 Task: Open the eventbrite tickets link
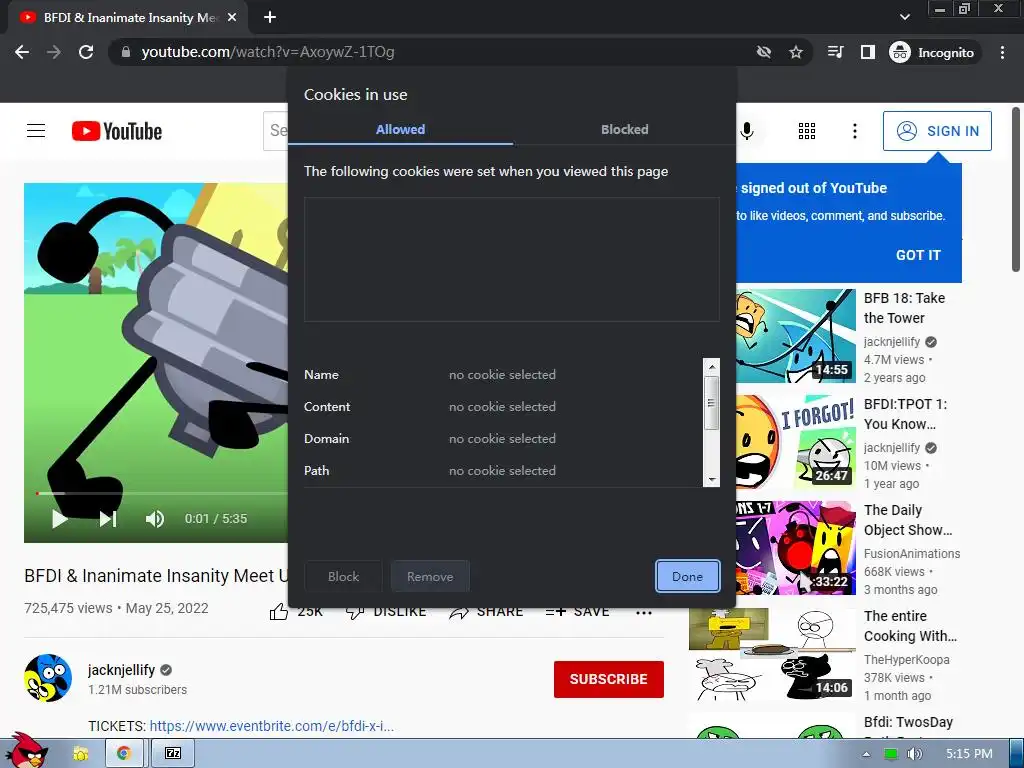(x=272, y=726)
